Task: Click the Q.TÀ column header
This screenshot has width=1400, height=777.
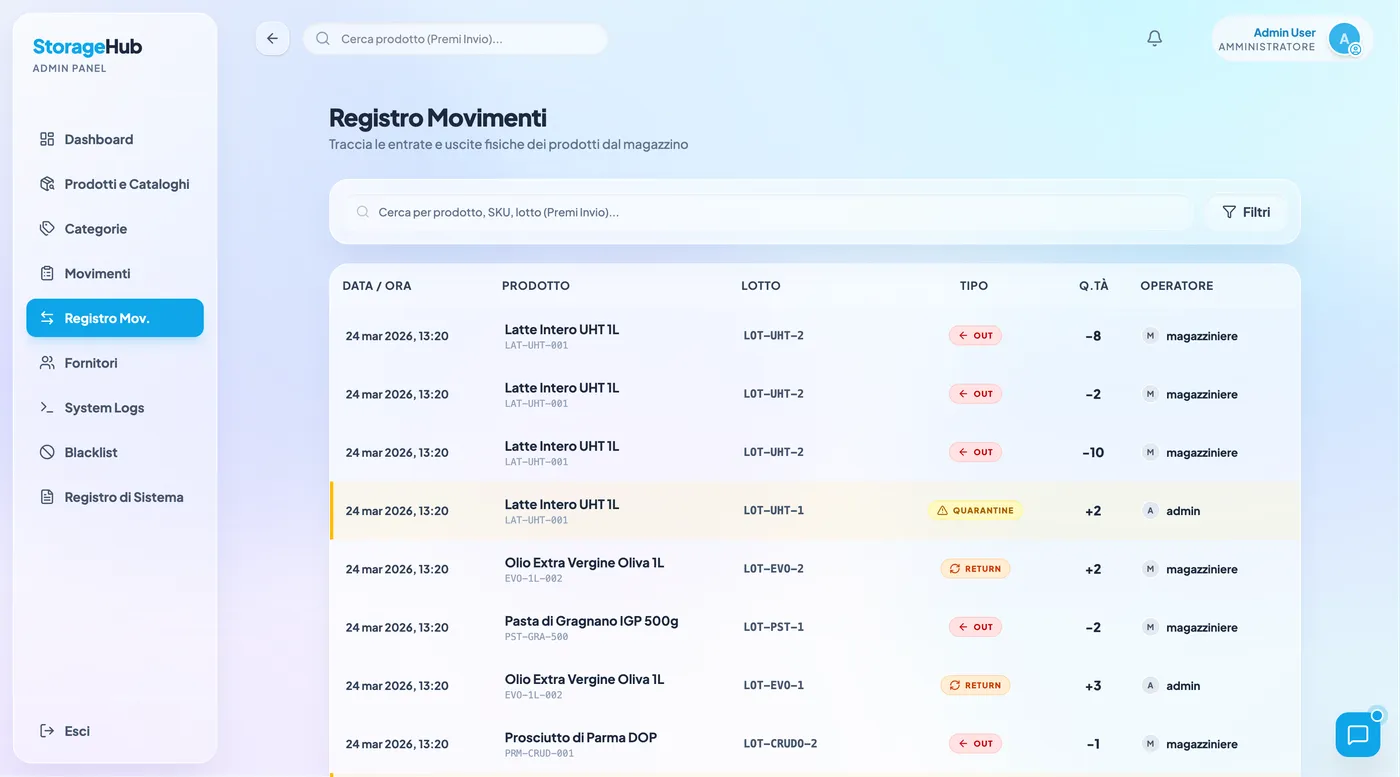Action: click(1094, 286)
